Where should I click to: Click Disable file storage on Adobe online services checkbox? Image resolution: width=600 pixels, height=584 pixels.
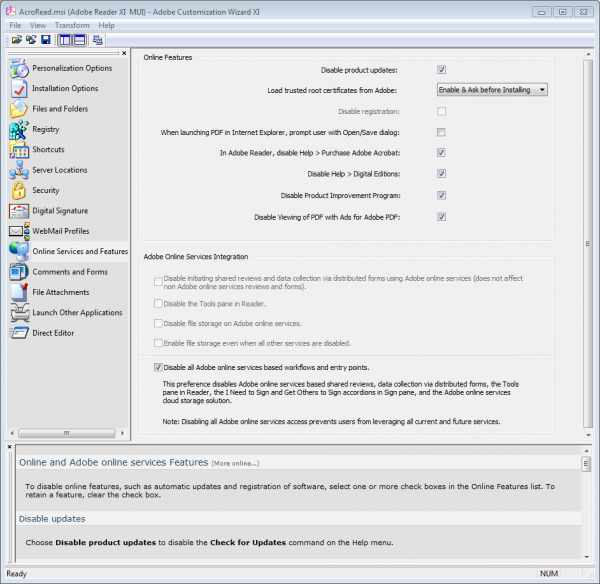[x=158, y=323]
